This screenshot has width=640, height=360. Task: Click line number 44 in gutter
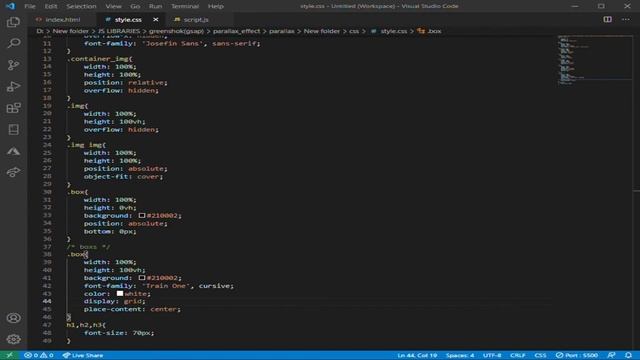[x=47, y=301]
